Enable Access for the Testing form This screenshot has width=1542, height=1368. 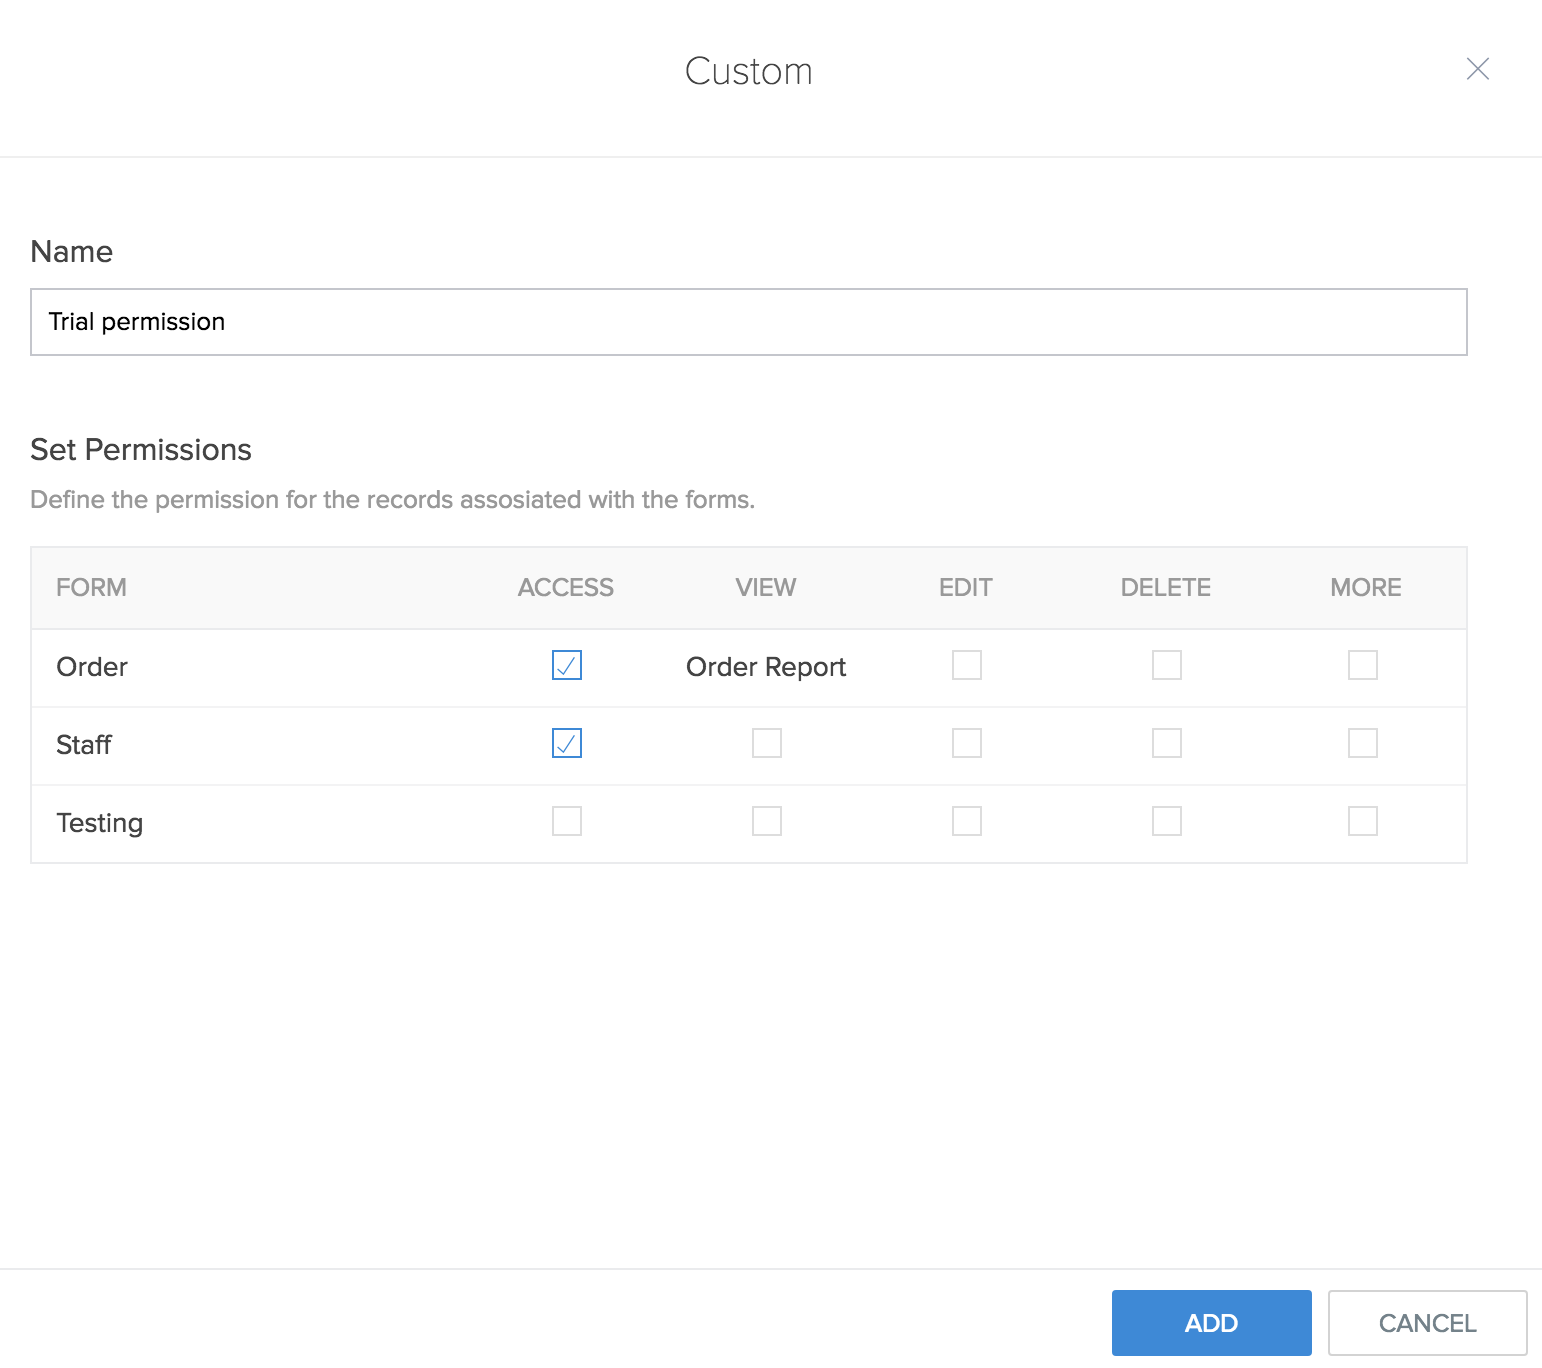[x=567, y=822]
